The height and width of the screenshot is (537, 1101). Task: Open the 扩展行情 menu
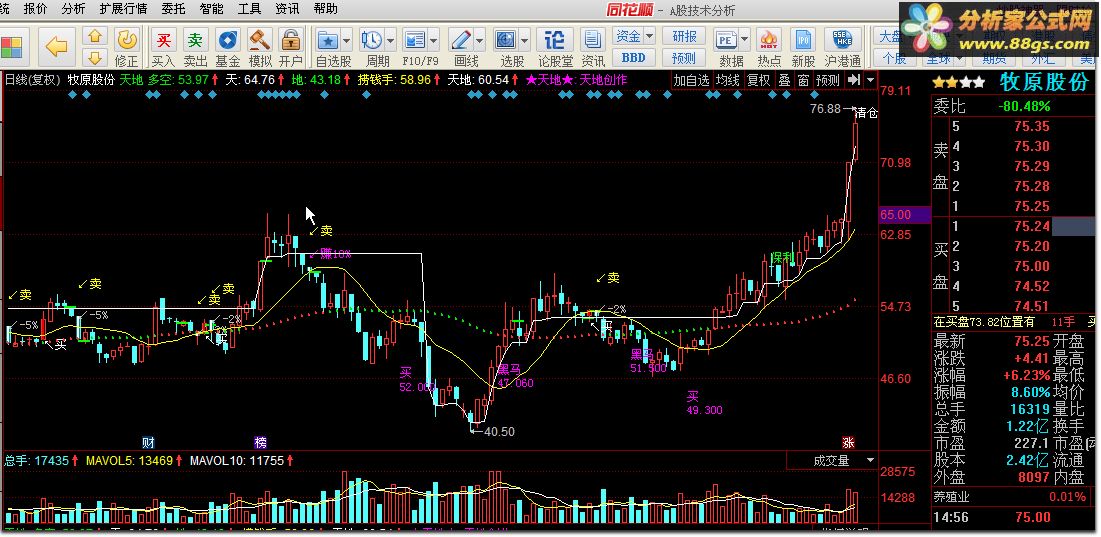pos(124,9)
